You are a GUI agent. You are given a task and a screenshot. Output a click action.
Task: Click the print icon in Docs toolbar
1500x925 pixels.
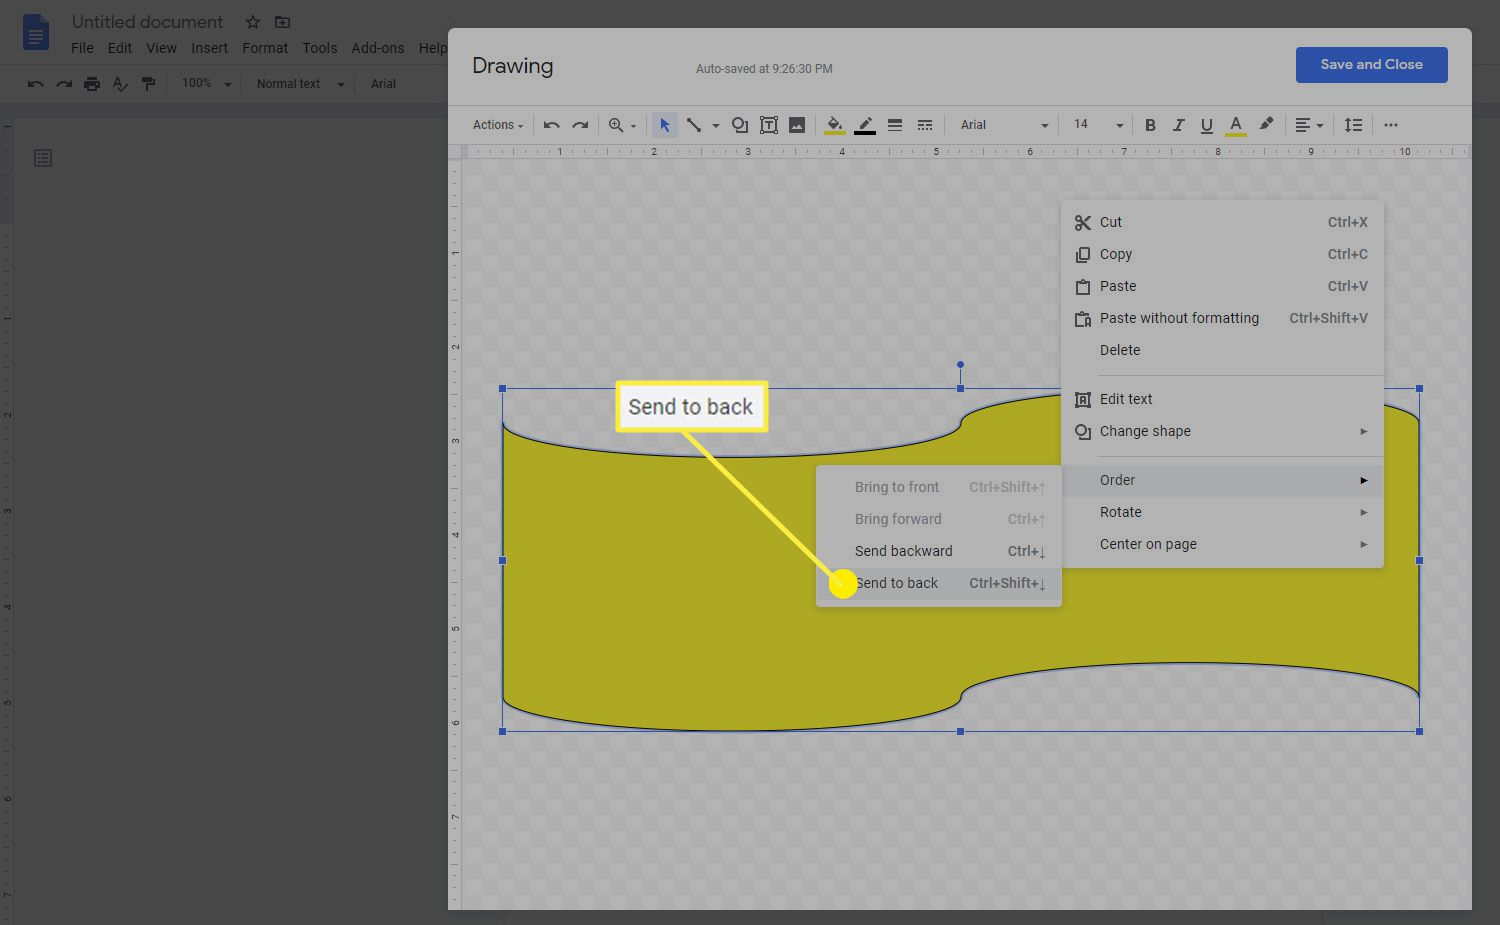point(92,84)
